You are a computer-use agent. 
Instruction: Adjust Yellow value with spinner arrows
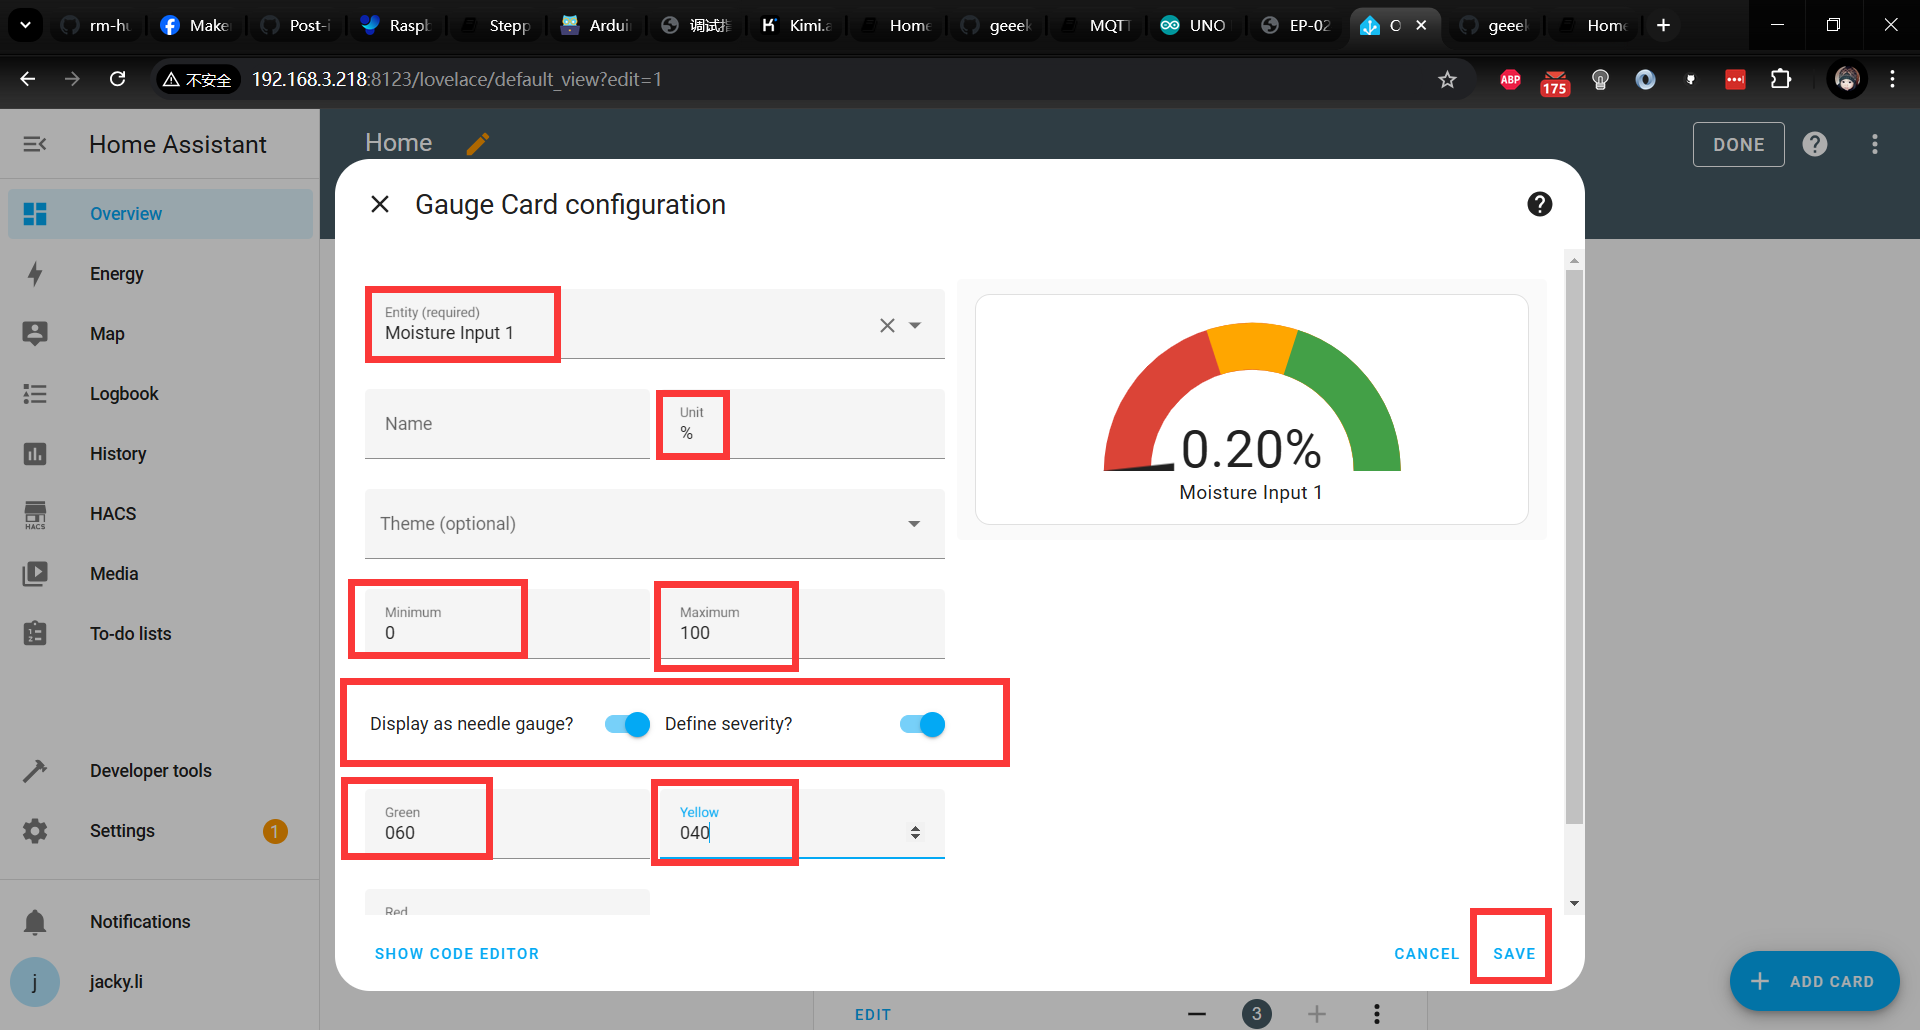[915, 832]
